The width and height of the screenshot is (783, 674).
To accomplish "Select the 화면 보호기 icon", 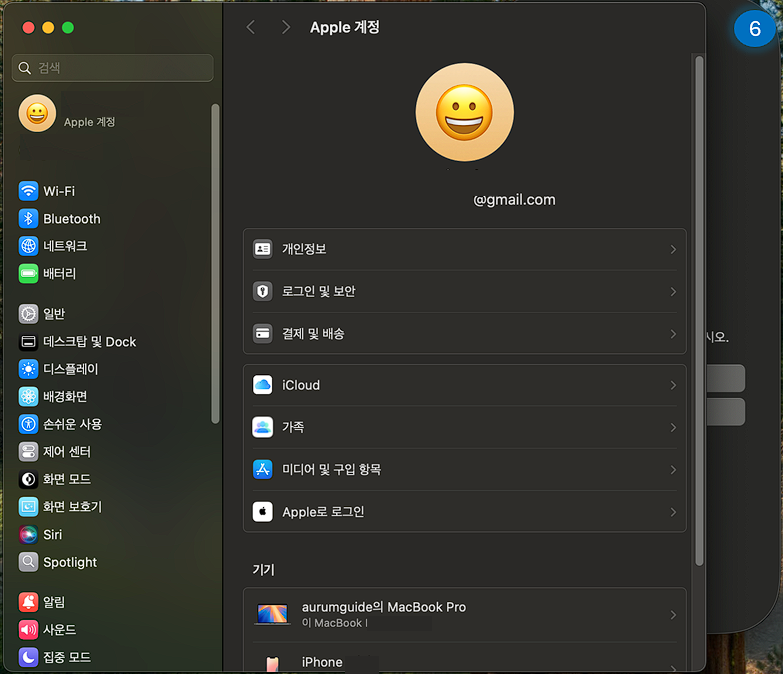I will click(x=28, y=507).
